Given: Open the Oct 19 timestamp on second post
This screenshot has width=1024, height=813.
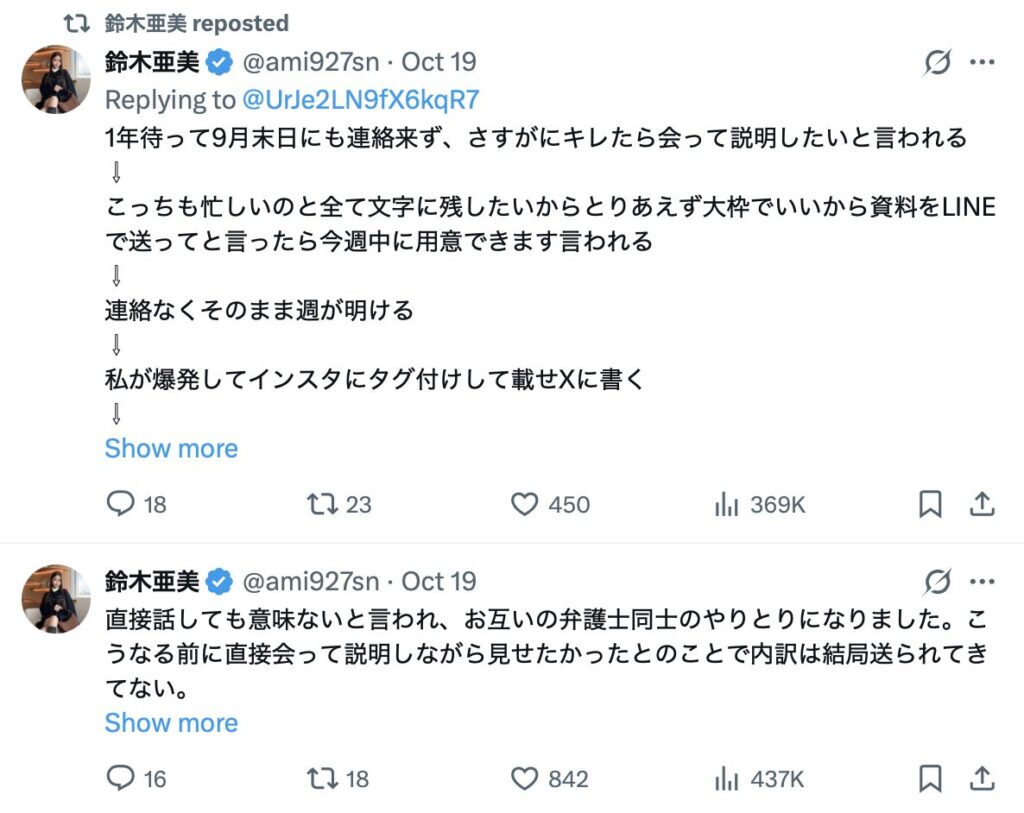Looking at the screenshot, I should pos(438,581).
